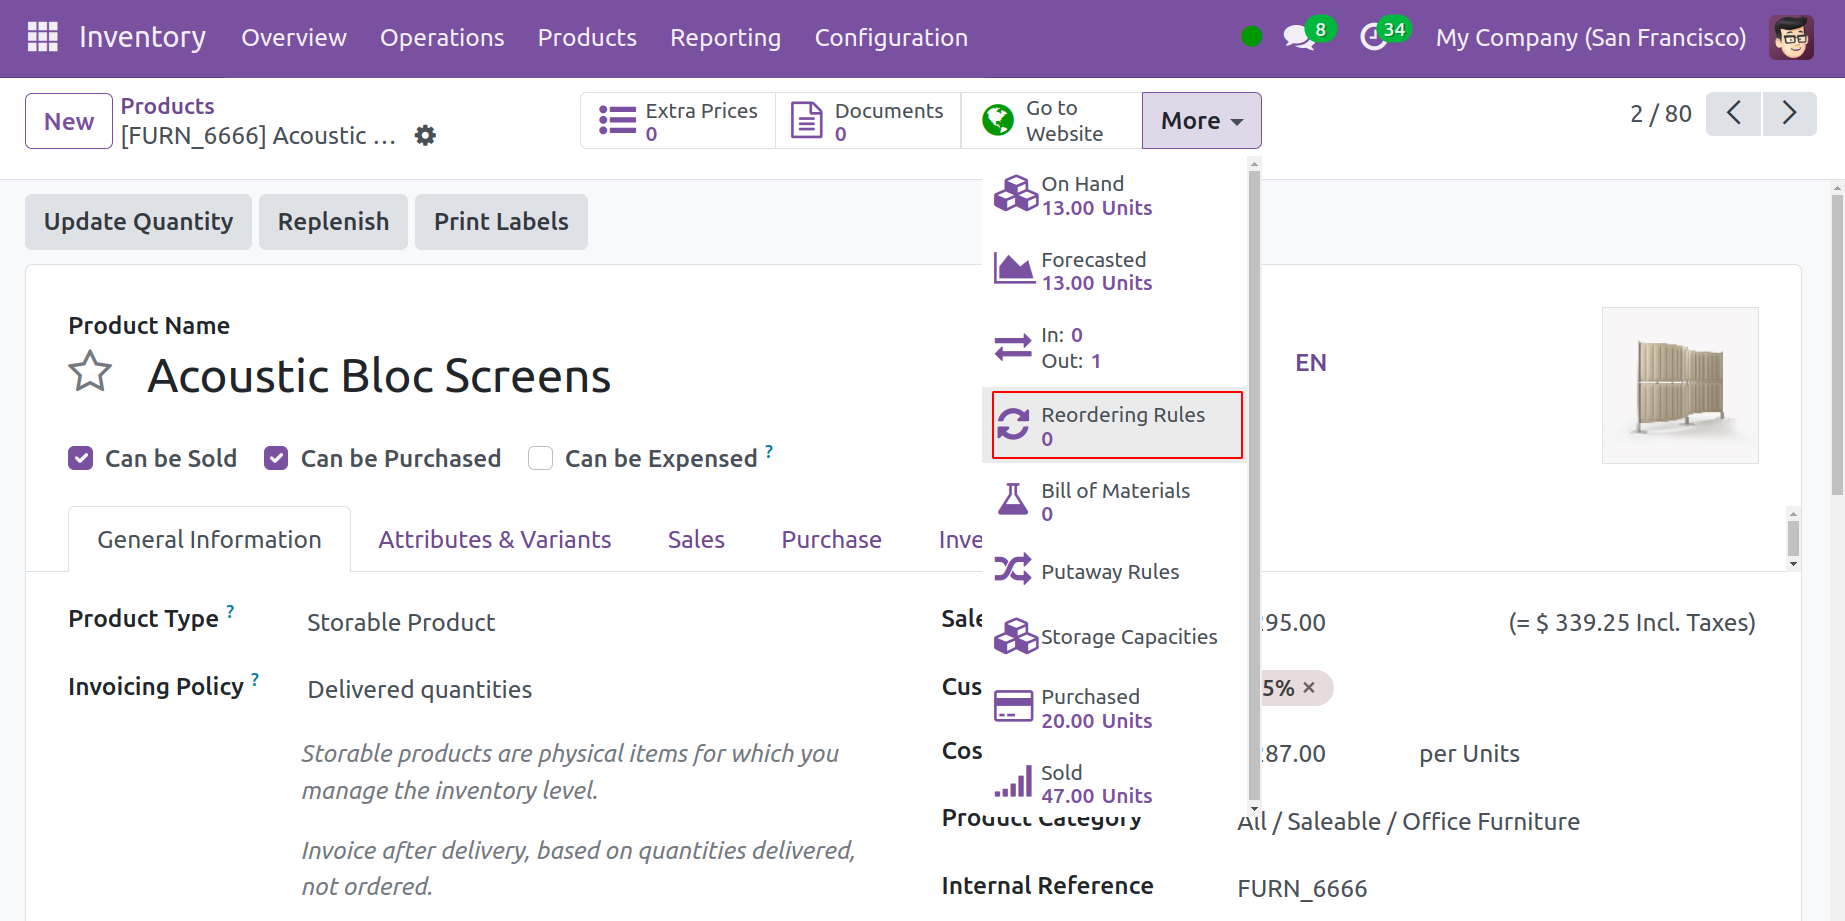Mark product as favorite with star

point(90,372)
